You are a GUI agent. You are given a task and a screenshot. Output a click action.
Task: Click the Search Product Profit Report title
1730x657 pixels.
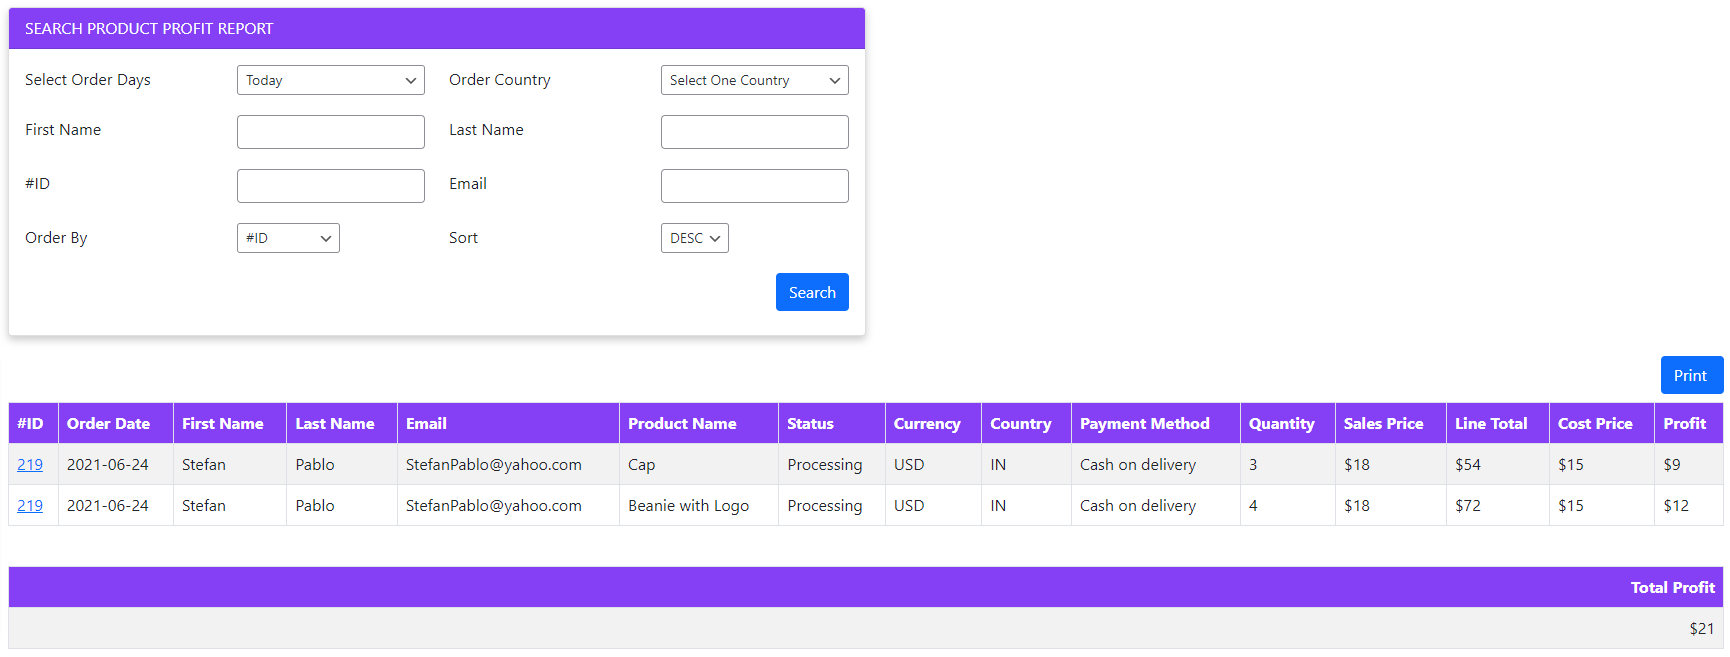pyautogui.click(x=149, y=29)
